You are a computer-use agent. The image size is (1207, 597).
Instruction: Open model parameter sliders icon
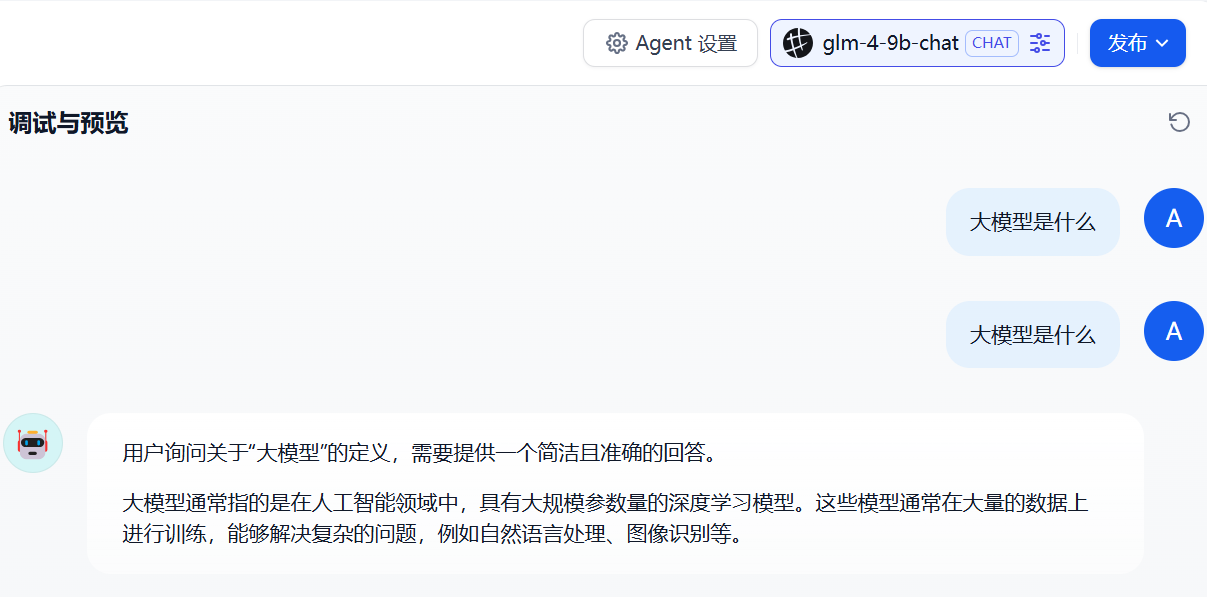click(1040, 43)
